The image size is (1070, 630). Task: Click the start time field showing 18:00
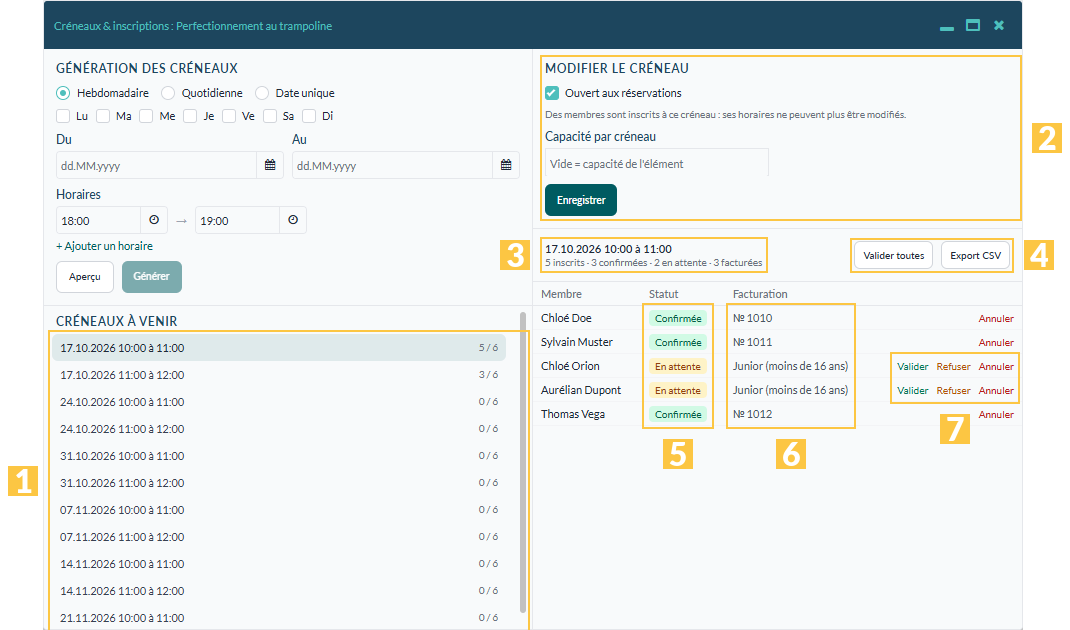point(98,220)
